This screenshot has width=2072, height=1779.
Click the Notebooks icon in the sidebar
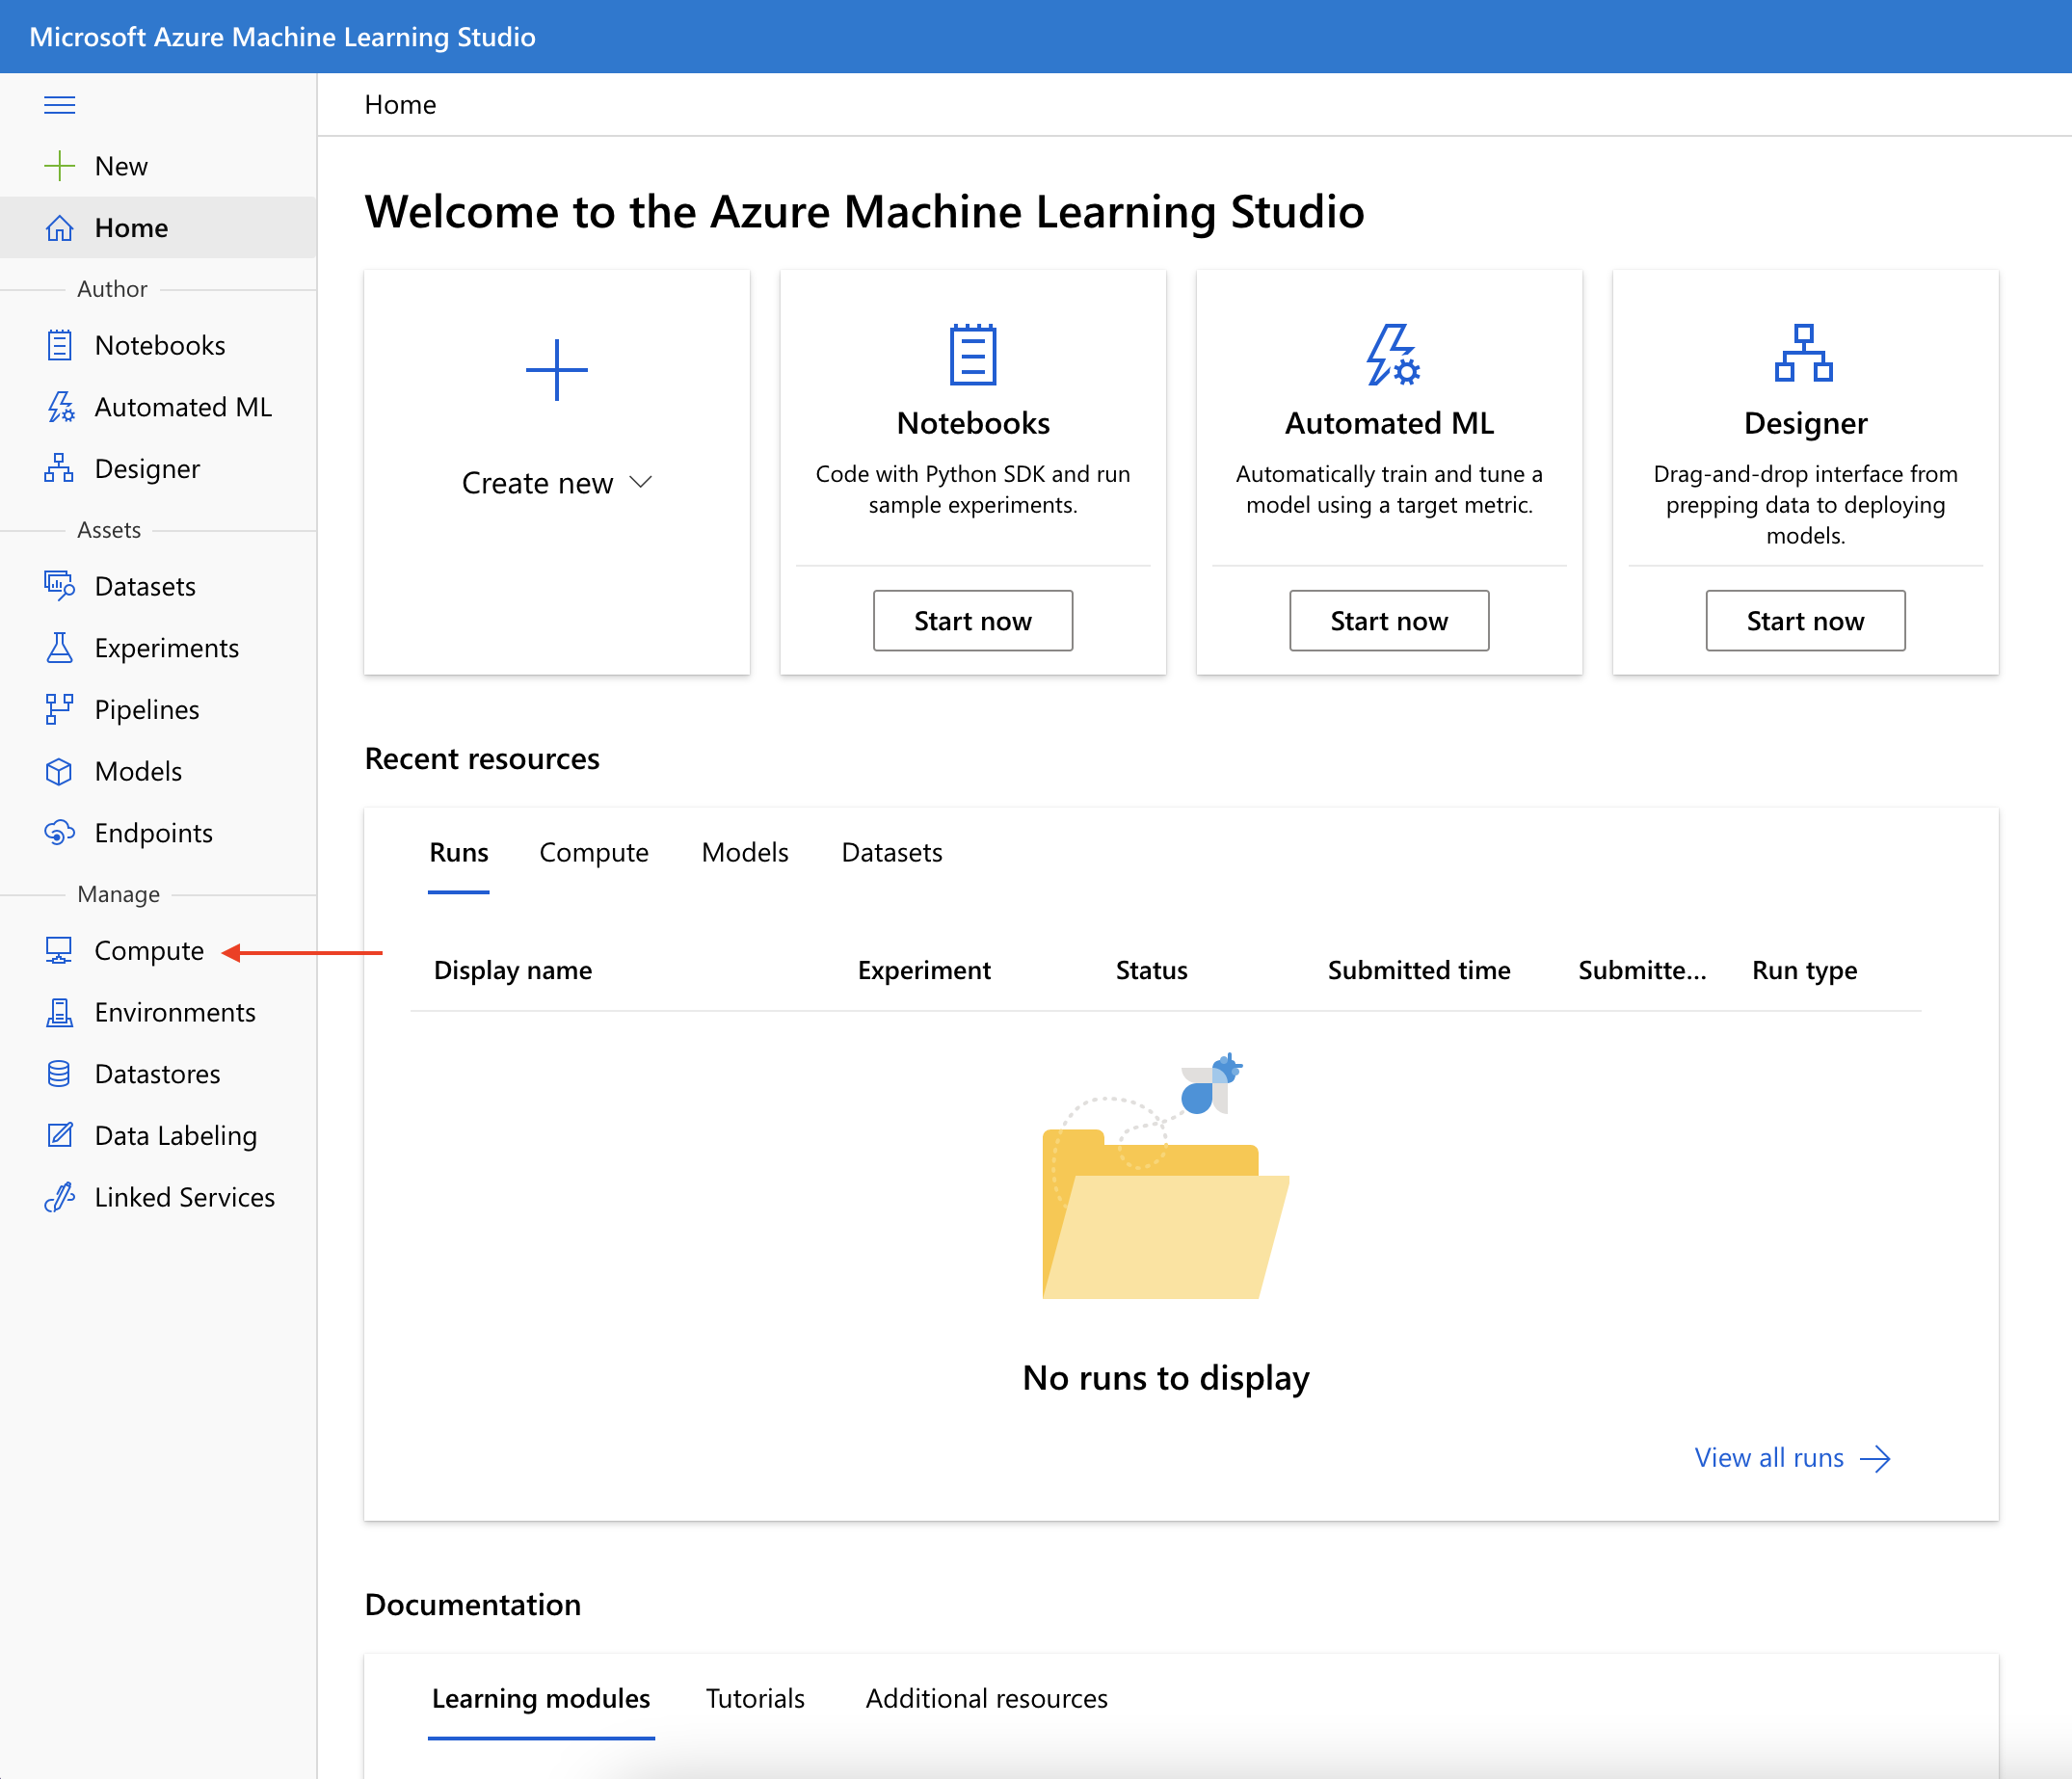click(x=60, y=345)
